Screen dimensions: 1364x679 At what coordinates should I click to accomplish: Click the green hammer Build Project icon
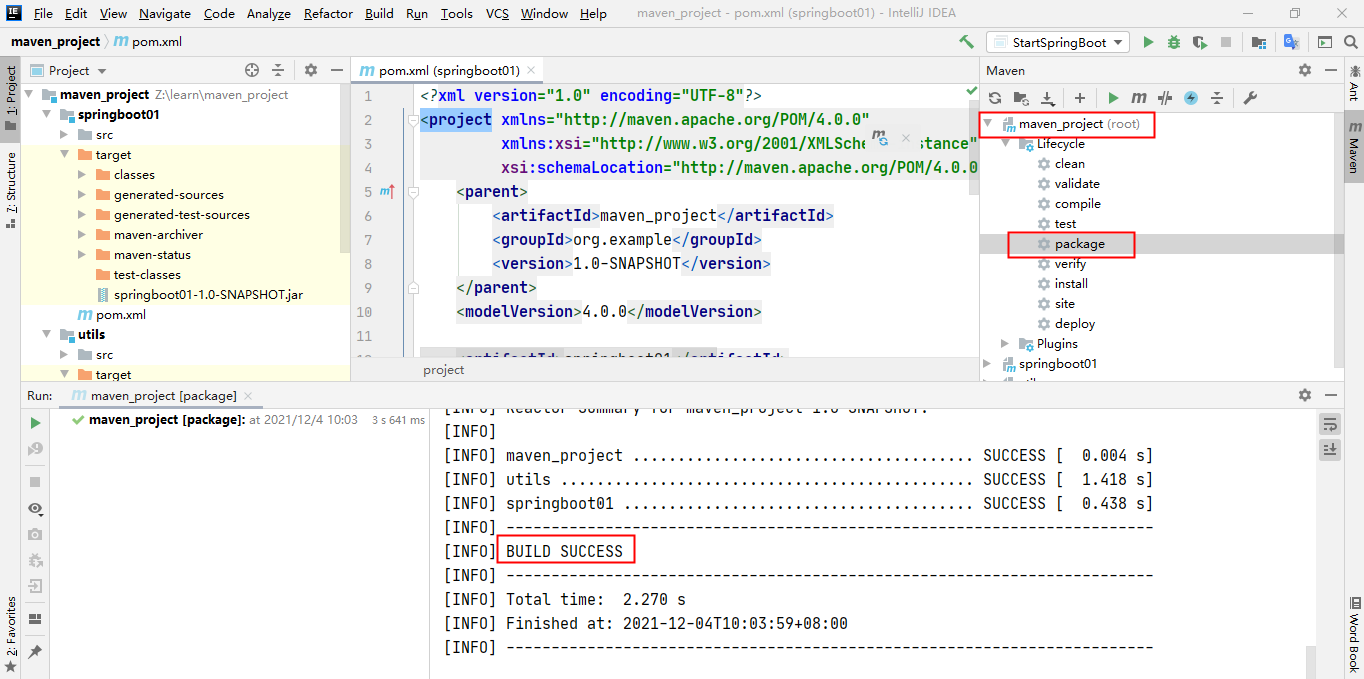(966, 42)
